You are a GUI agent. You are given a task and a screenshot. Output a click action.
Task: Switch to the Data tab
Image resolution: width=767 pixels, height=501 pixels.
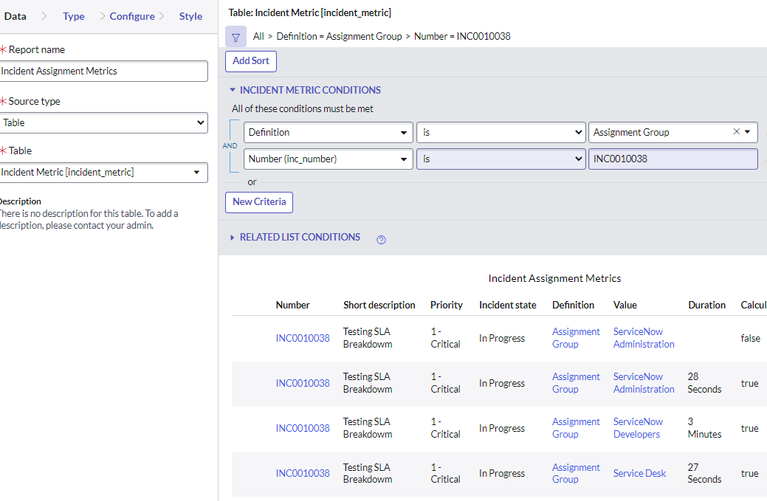click(x=15, y=16)
